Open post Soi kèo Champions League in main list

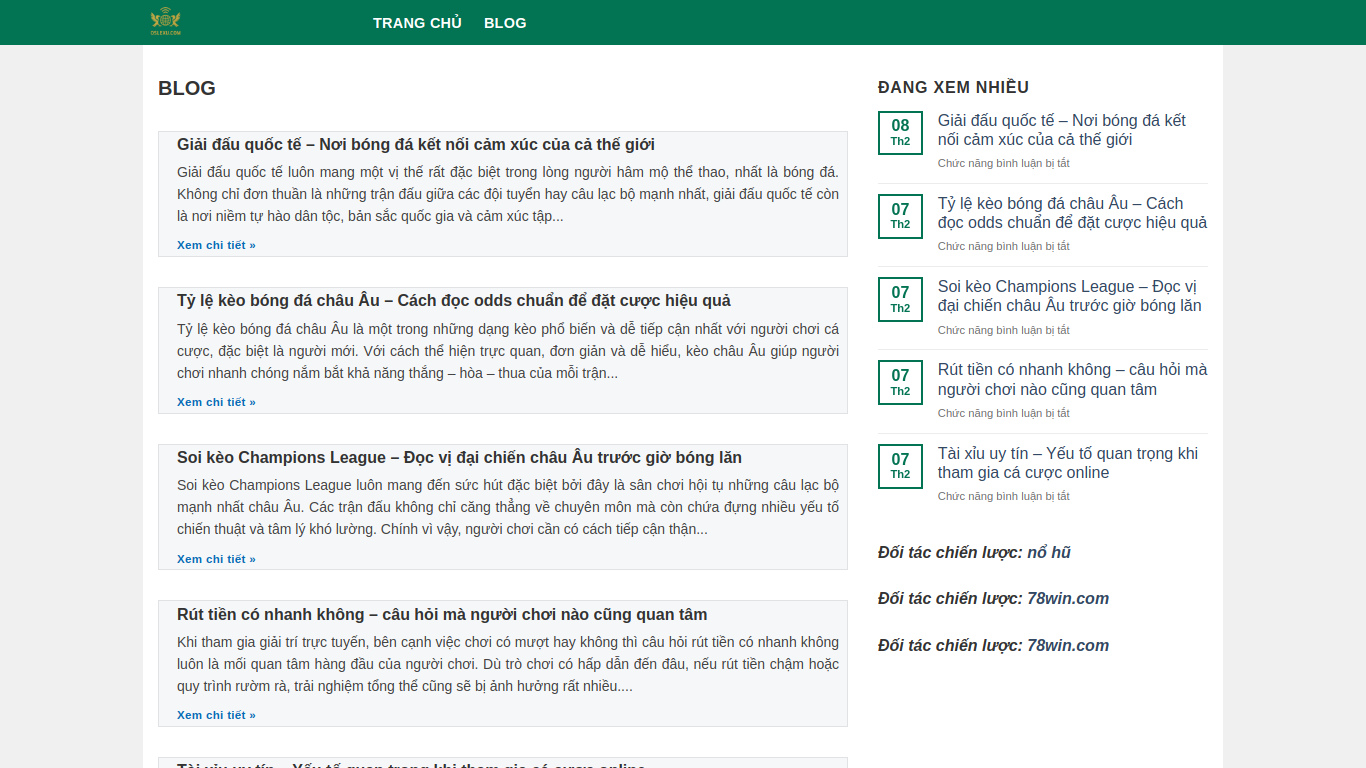459,457
